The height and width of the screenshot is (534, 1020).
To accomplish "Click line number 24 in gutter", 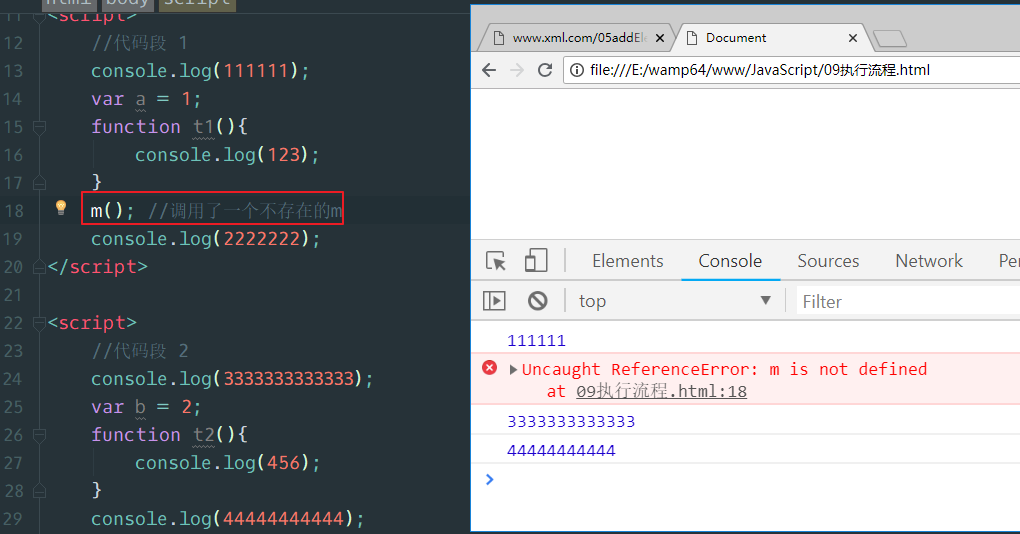I will [13, 379].
